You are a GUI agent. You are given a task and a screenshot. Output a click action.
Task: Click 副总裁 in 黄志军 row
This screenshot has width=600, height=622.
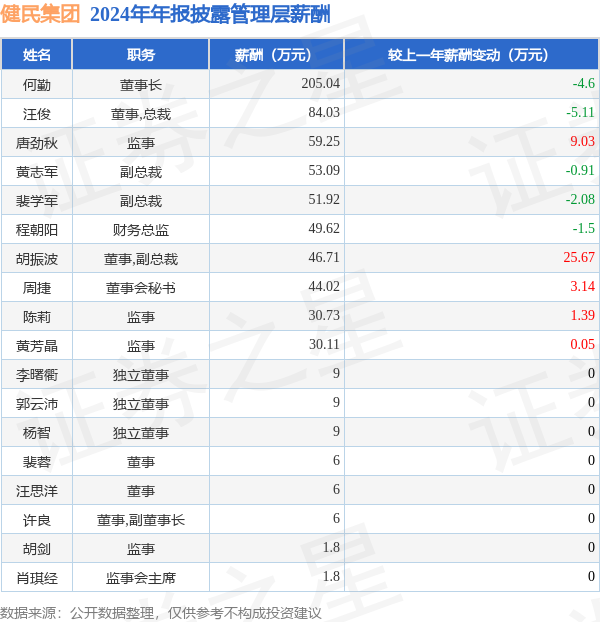click(x=141, y=172)
